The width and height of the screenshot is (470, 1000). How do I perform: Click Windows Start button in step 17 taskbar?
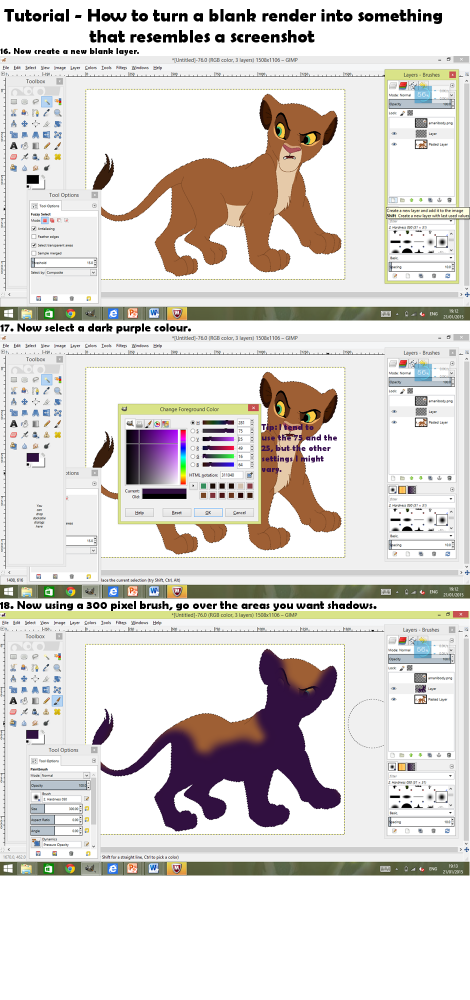point(9,591)
